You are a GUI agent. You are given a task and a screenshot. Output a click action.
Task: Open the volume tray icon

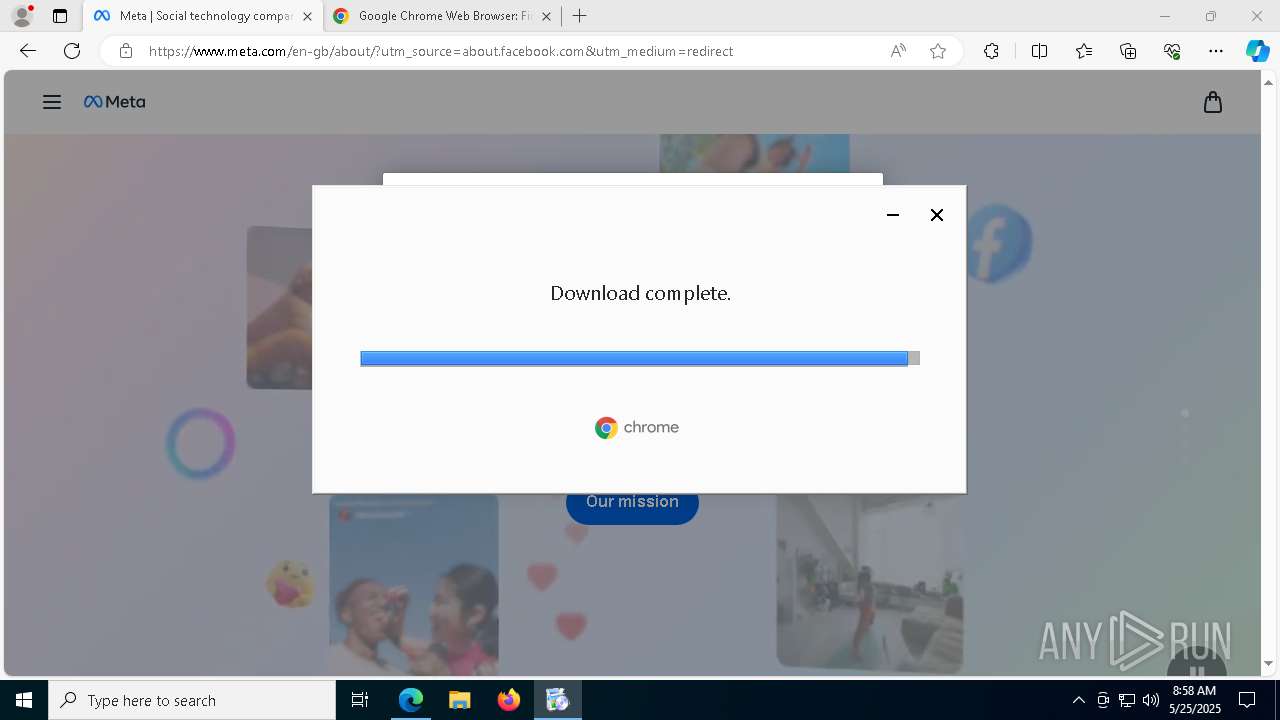pos(1150,700)
